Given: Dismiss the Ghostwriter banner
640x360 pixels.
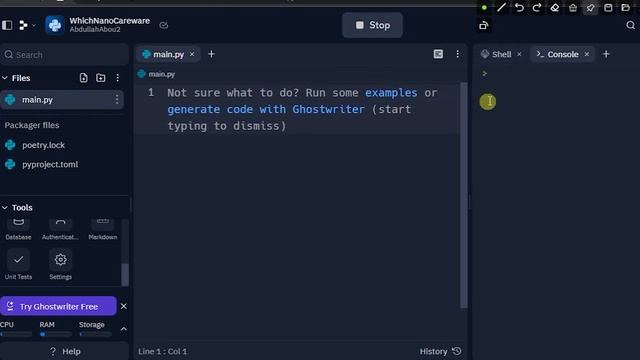Looking at the screenshot, I should 124,306.
